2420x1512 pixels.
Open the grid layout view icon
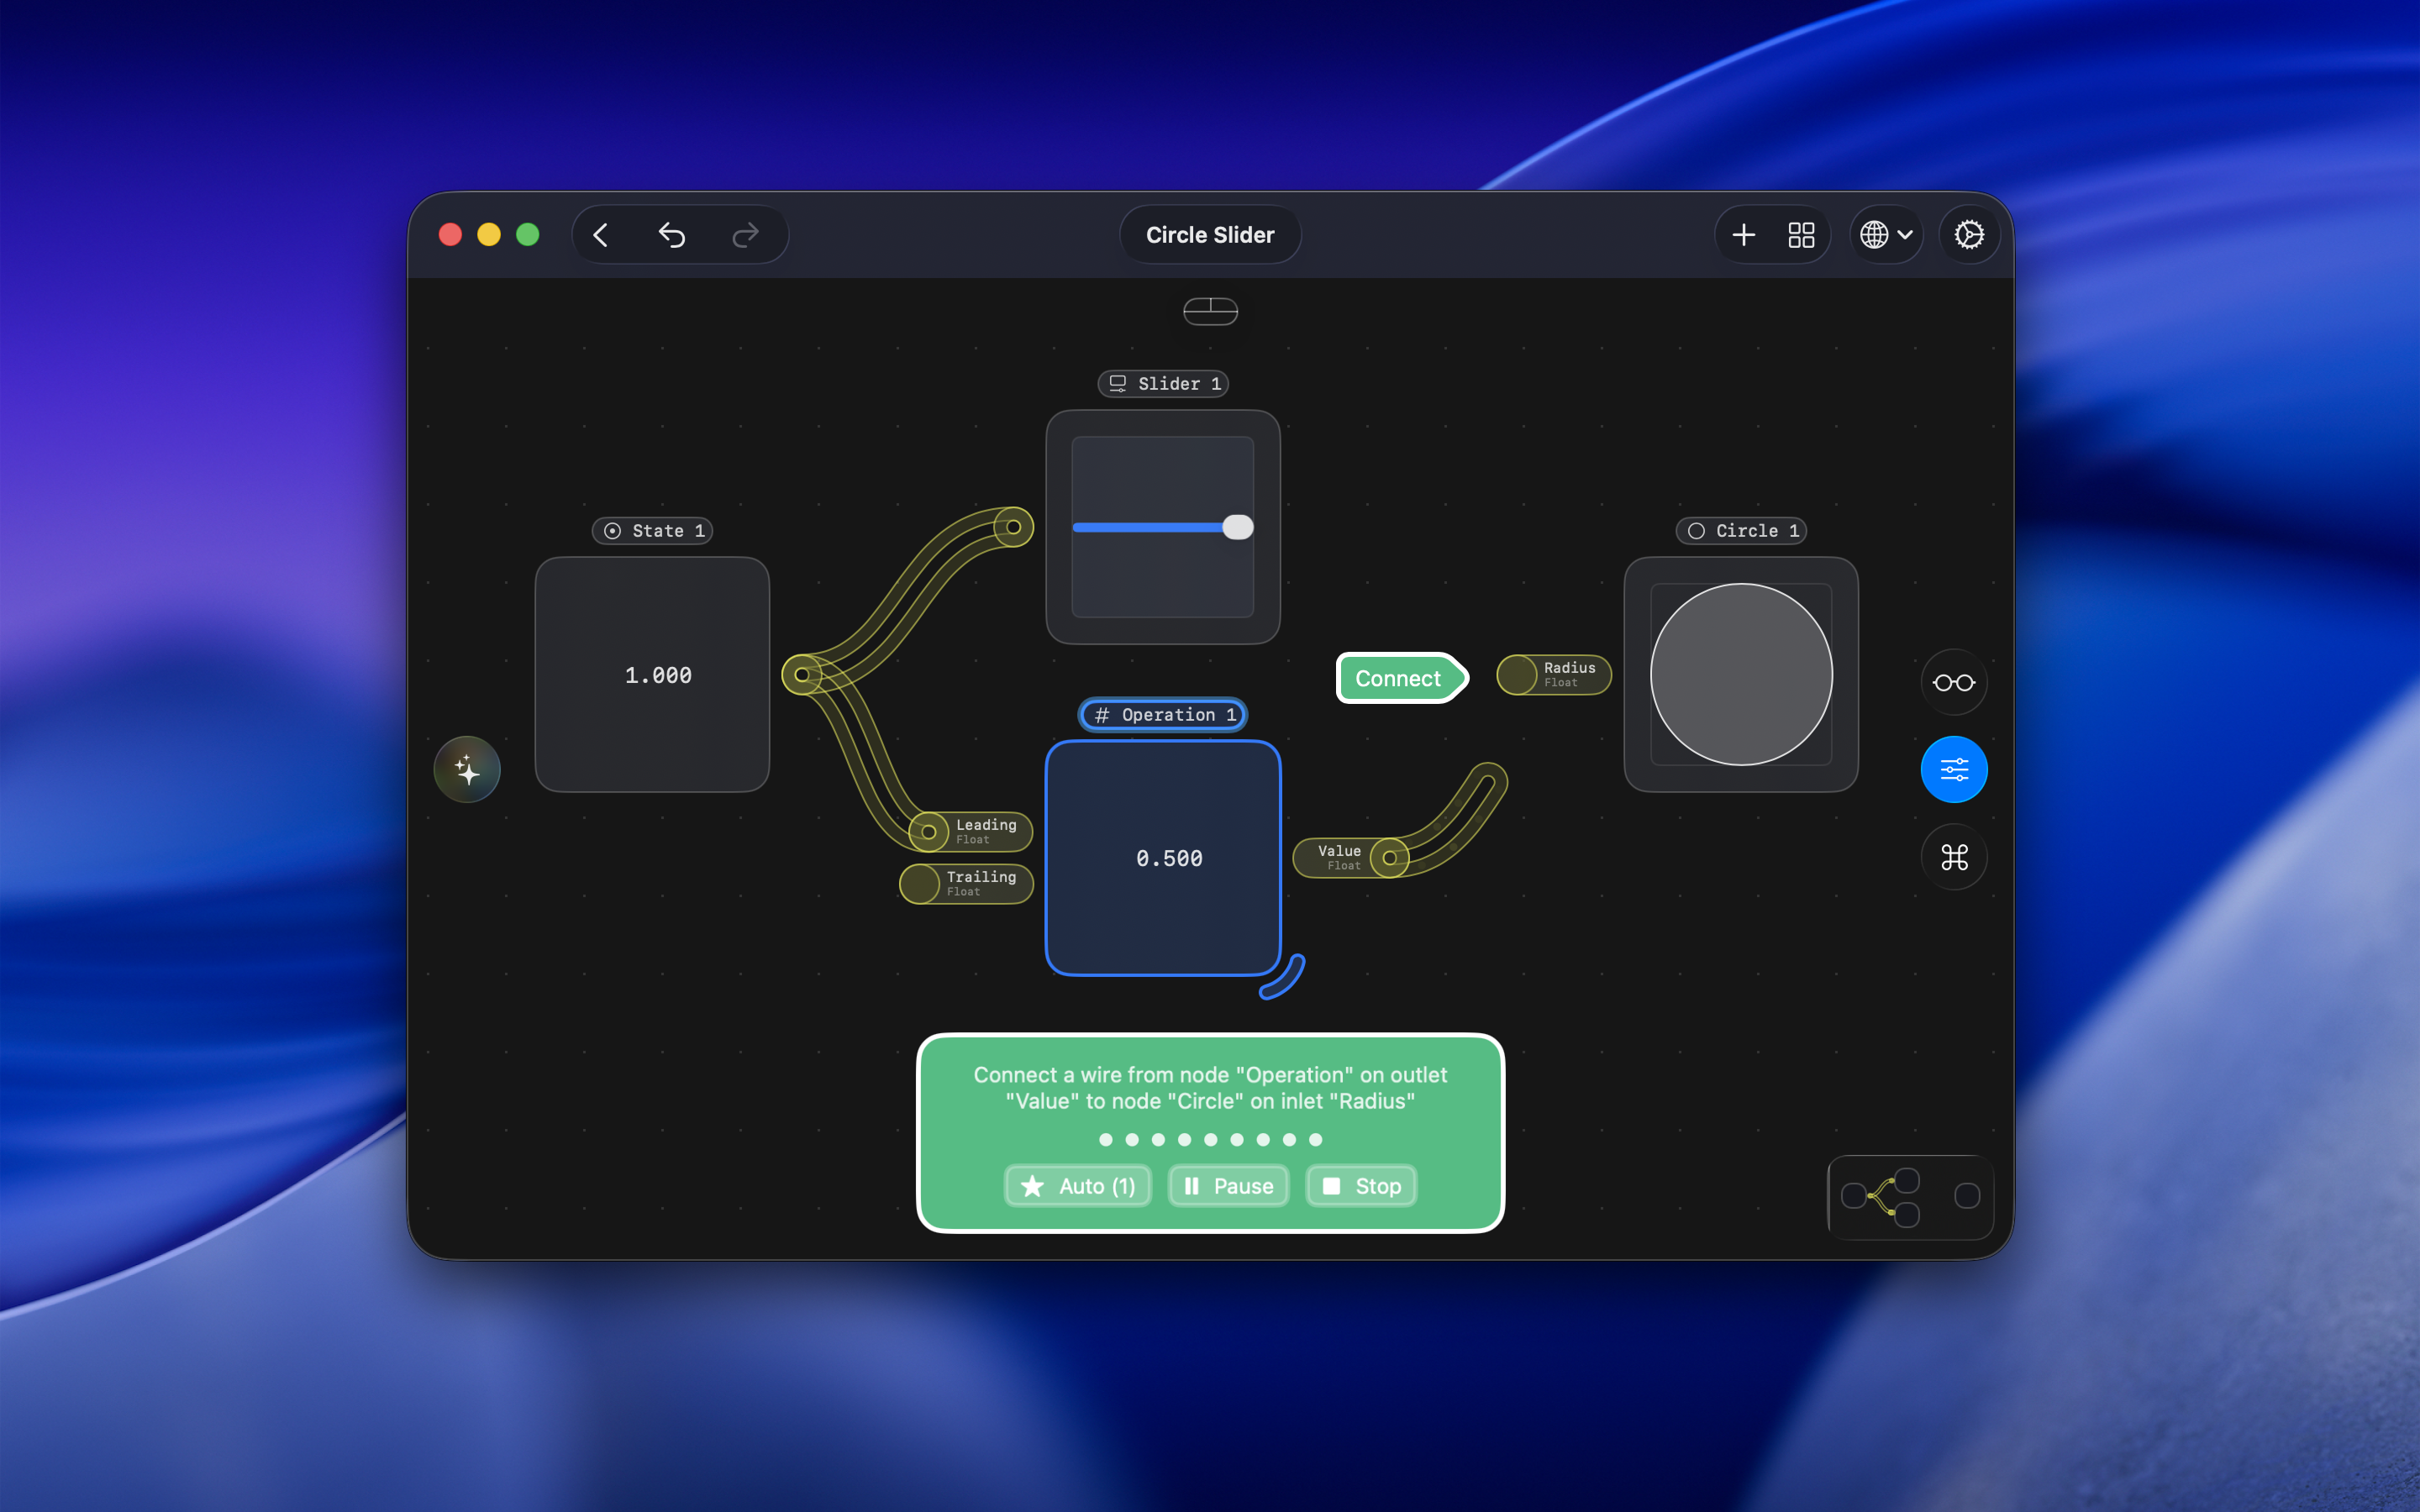1801,235
